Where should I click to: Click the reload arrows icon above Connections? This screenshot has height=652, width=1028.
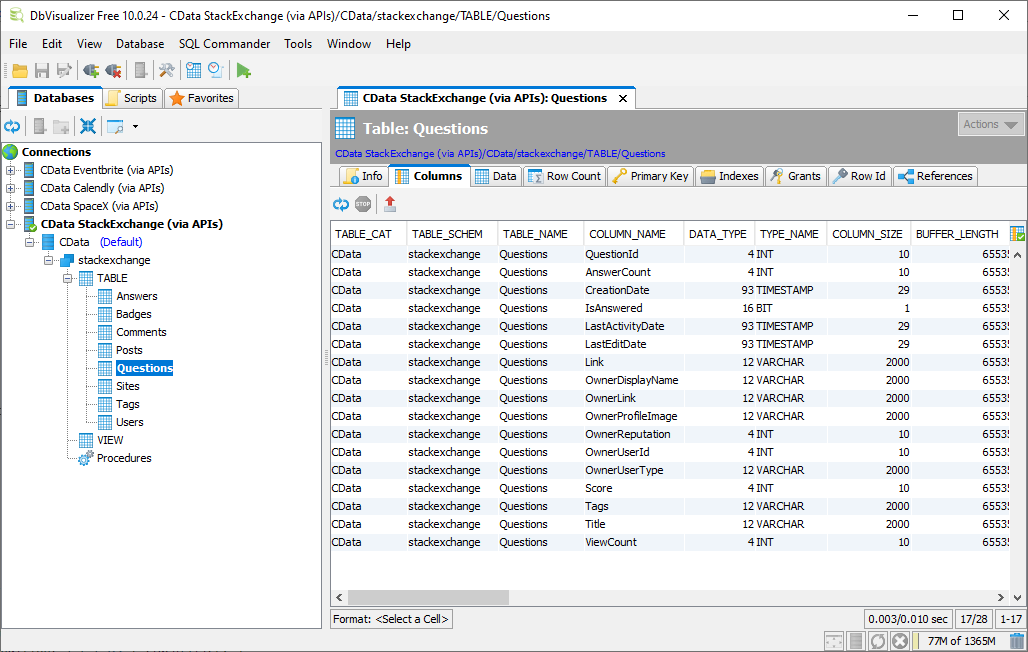pos(11,125)
